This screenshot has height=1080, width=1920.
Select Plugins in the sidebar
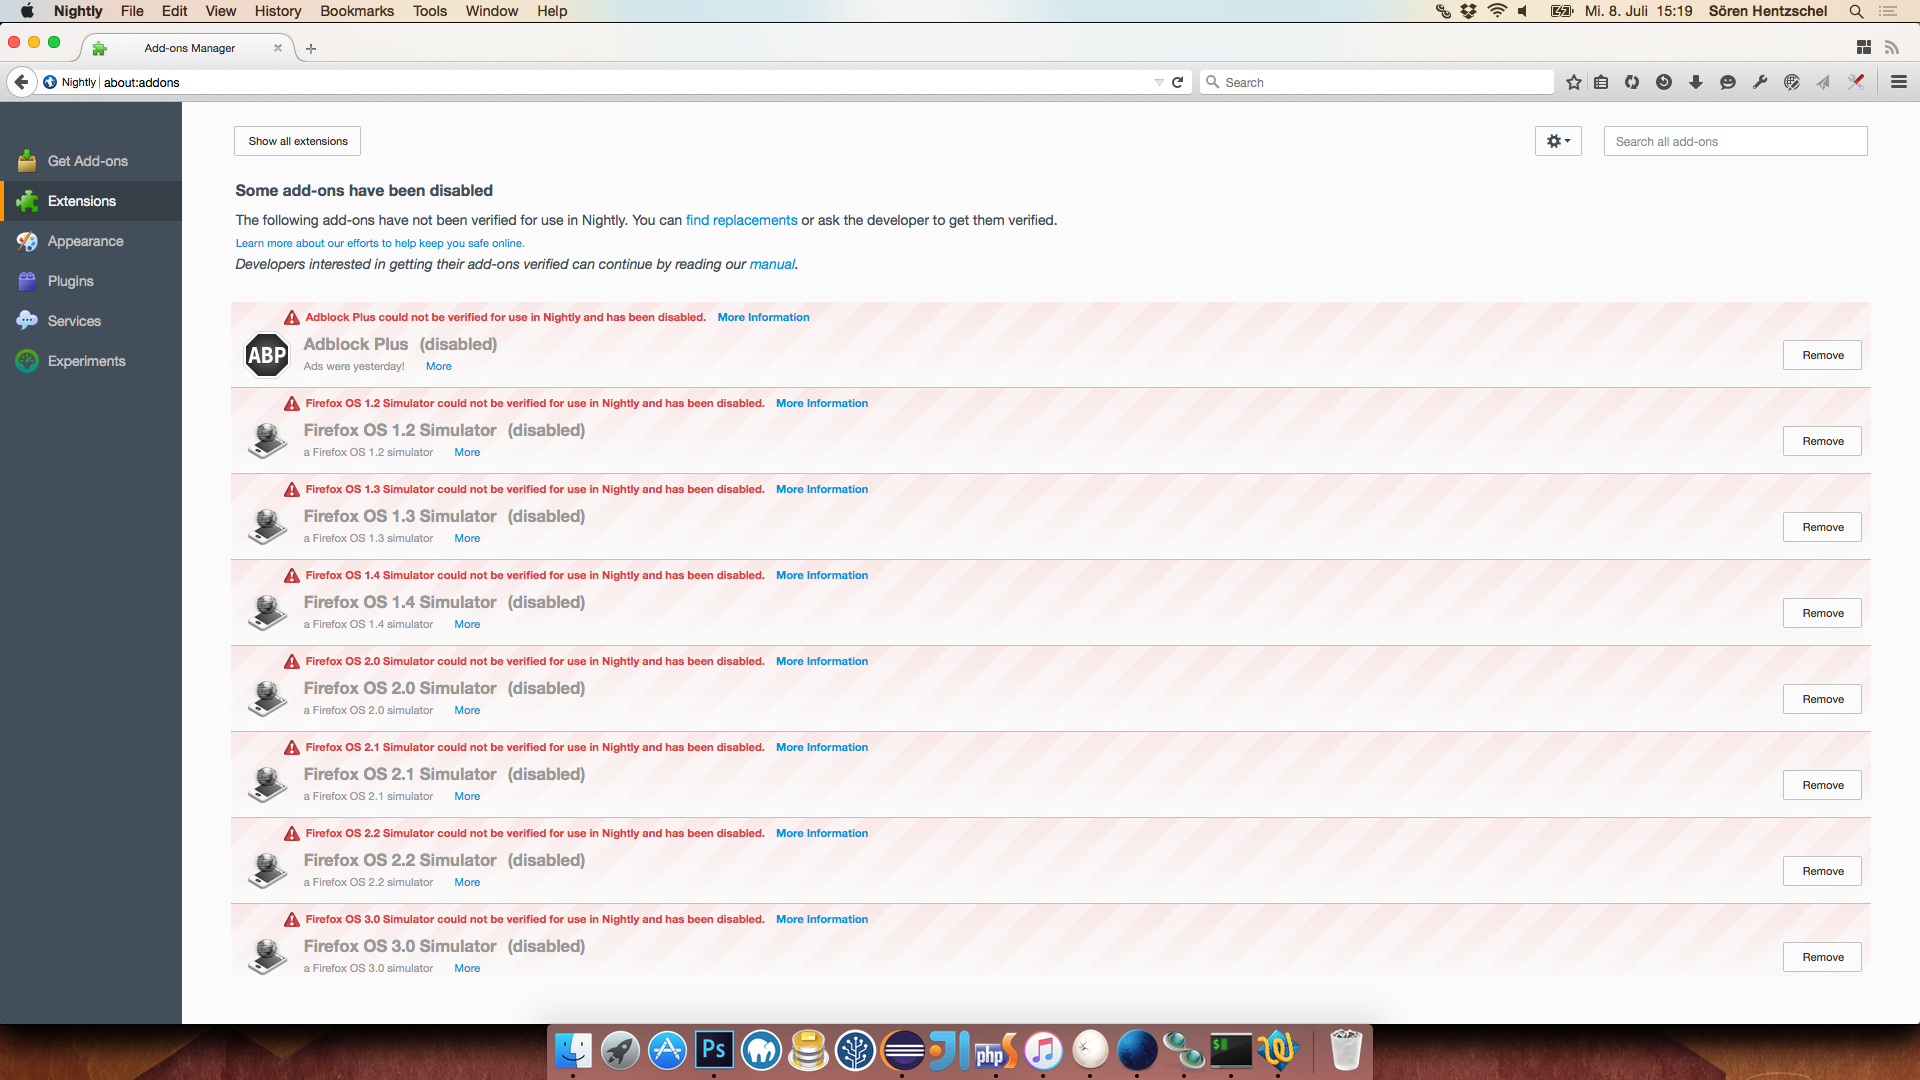(70, 281)
